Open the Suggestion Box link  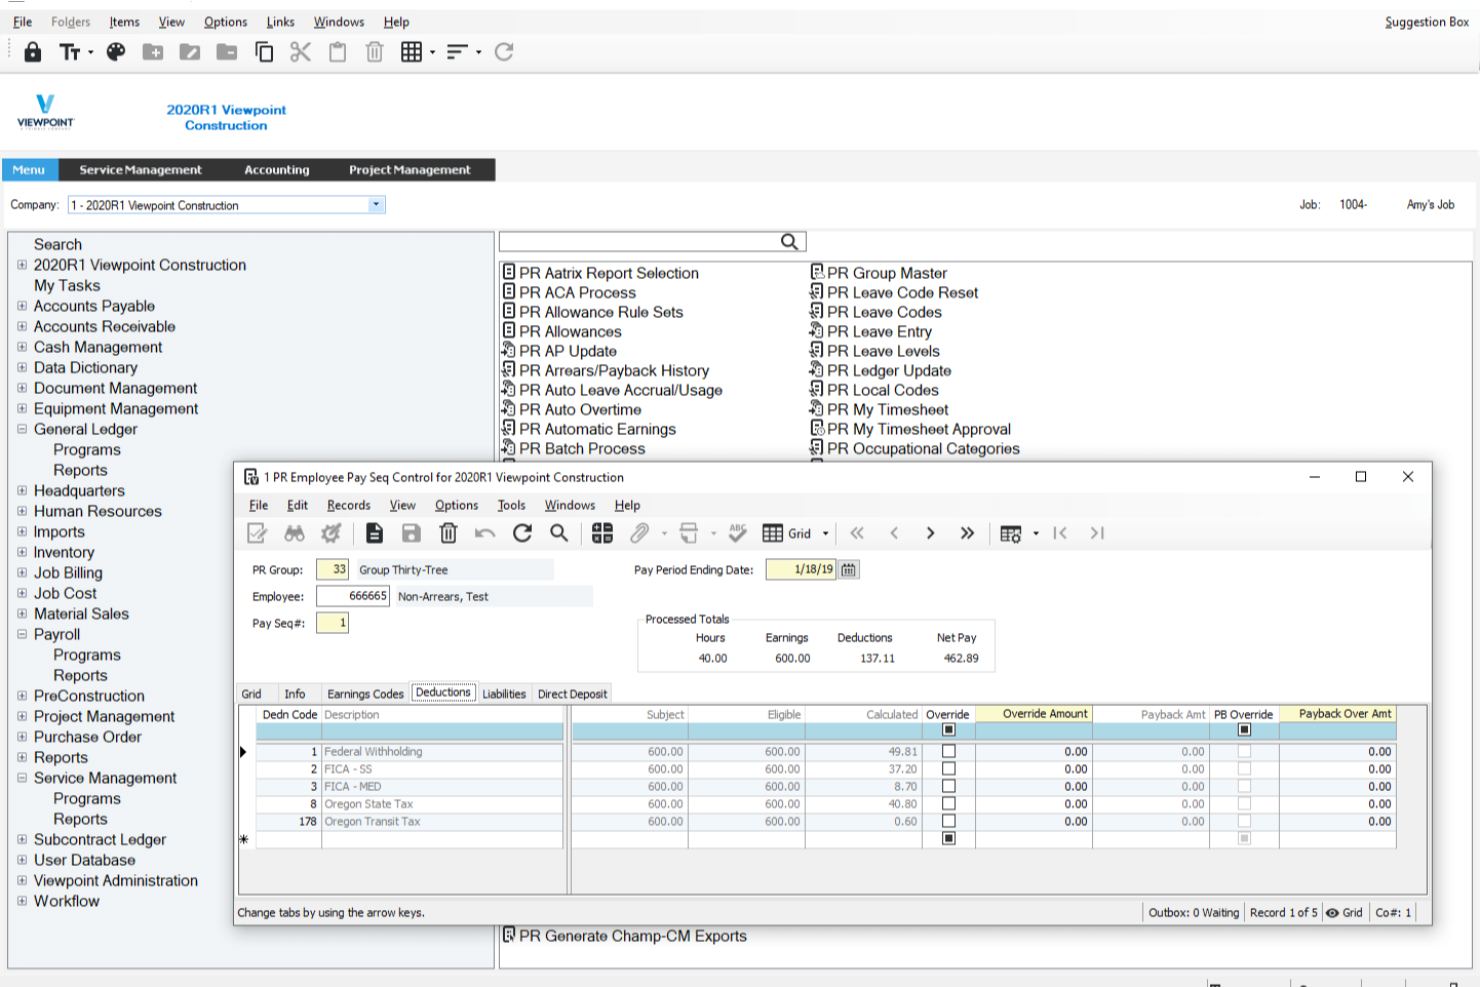[1426, 22]
